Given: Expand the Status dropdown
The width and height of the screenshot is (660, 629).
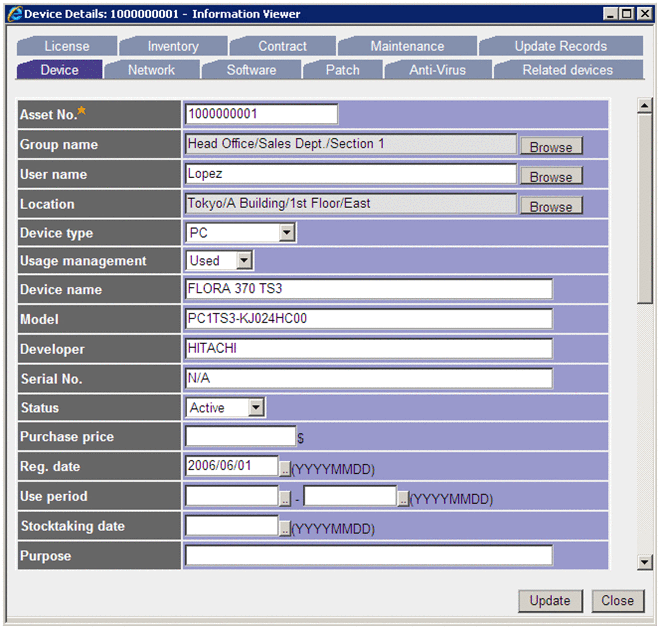Looking at the screenshot, I should 256,408.
